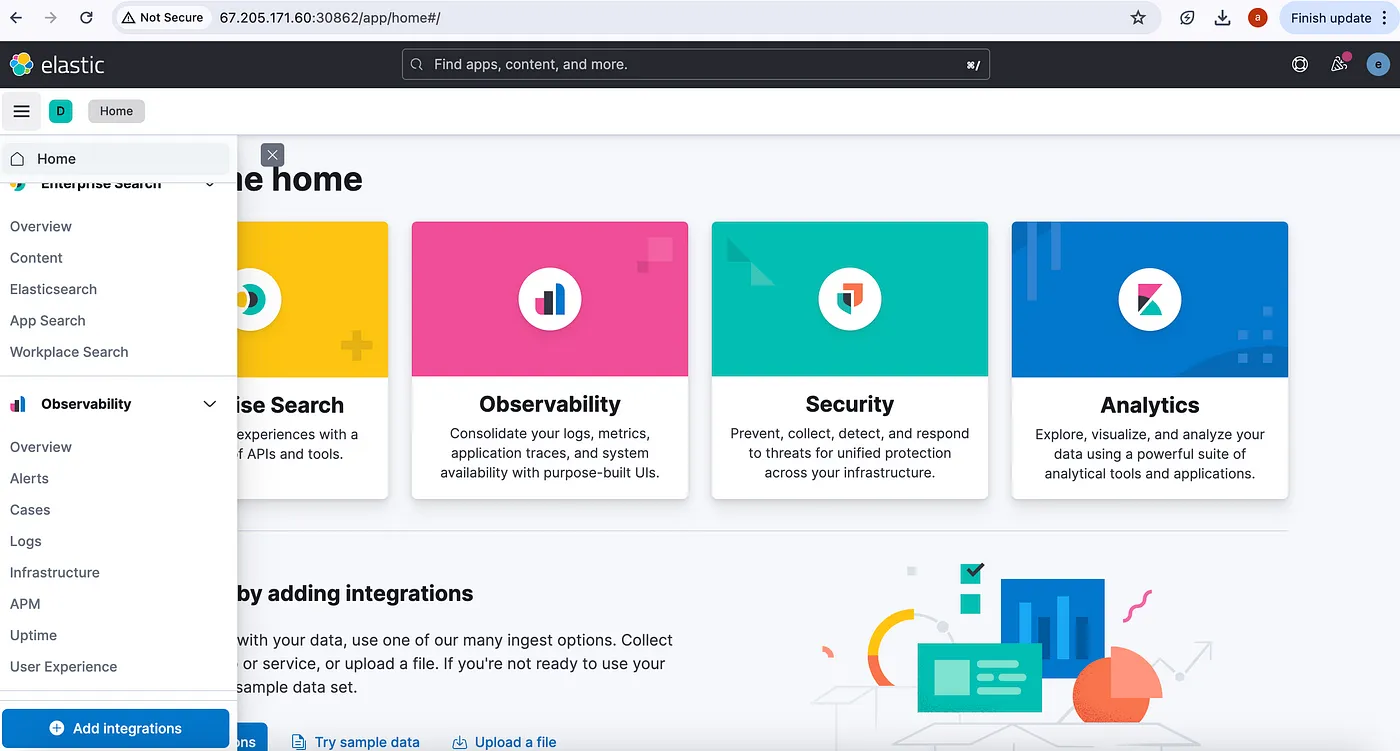Open the green D space selector

tap(60, 111)
